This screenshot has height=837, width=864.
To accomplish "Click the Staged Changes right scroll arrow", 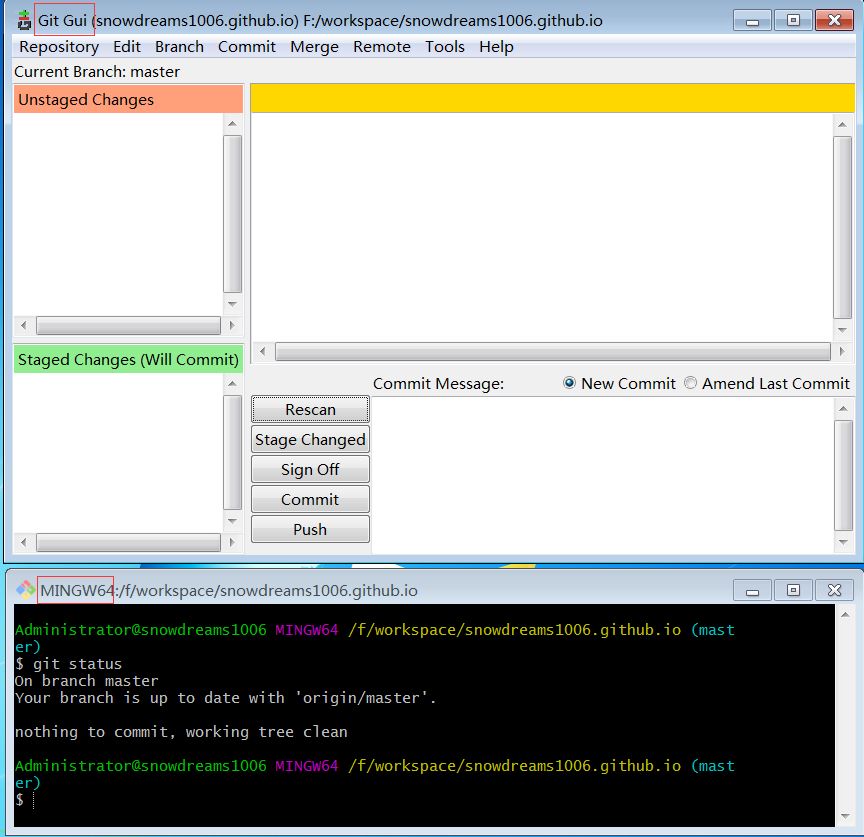I will coord(232,542).
